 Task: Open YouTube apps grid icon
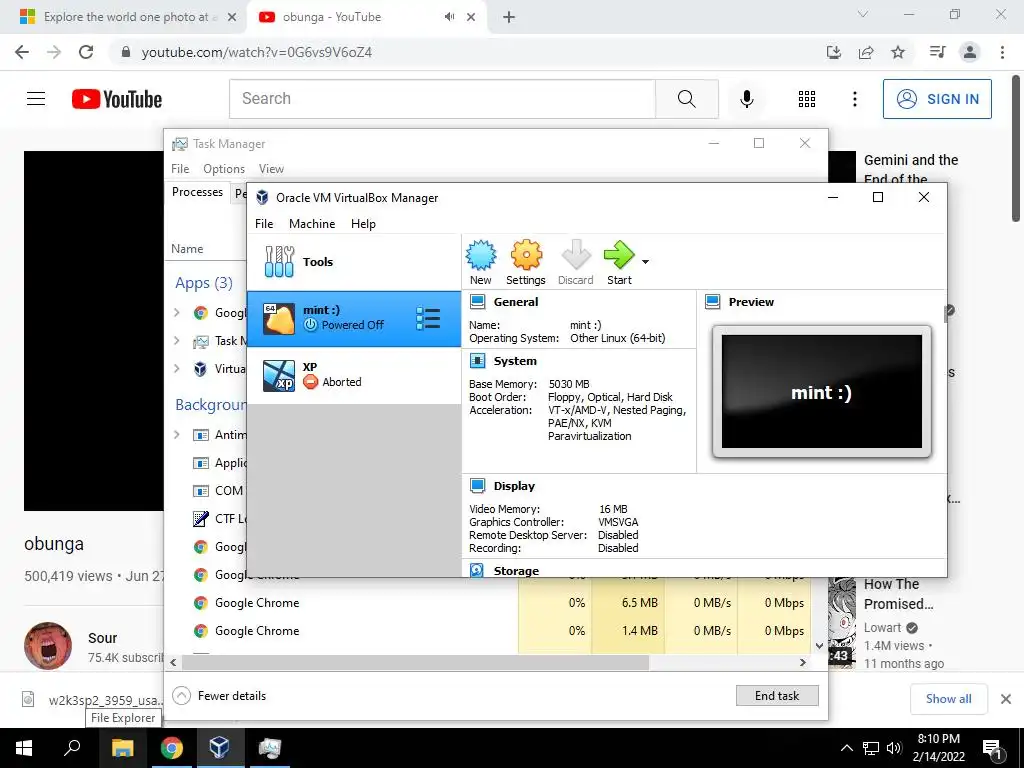point(807,99)
